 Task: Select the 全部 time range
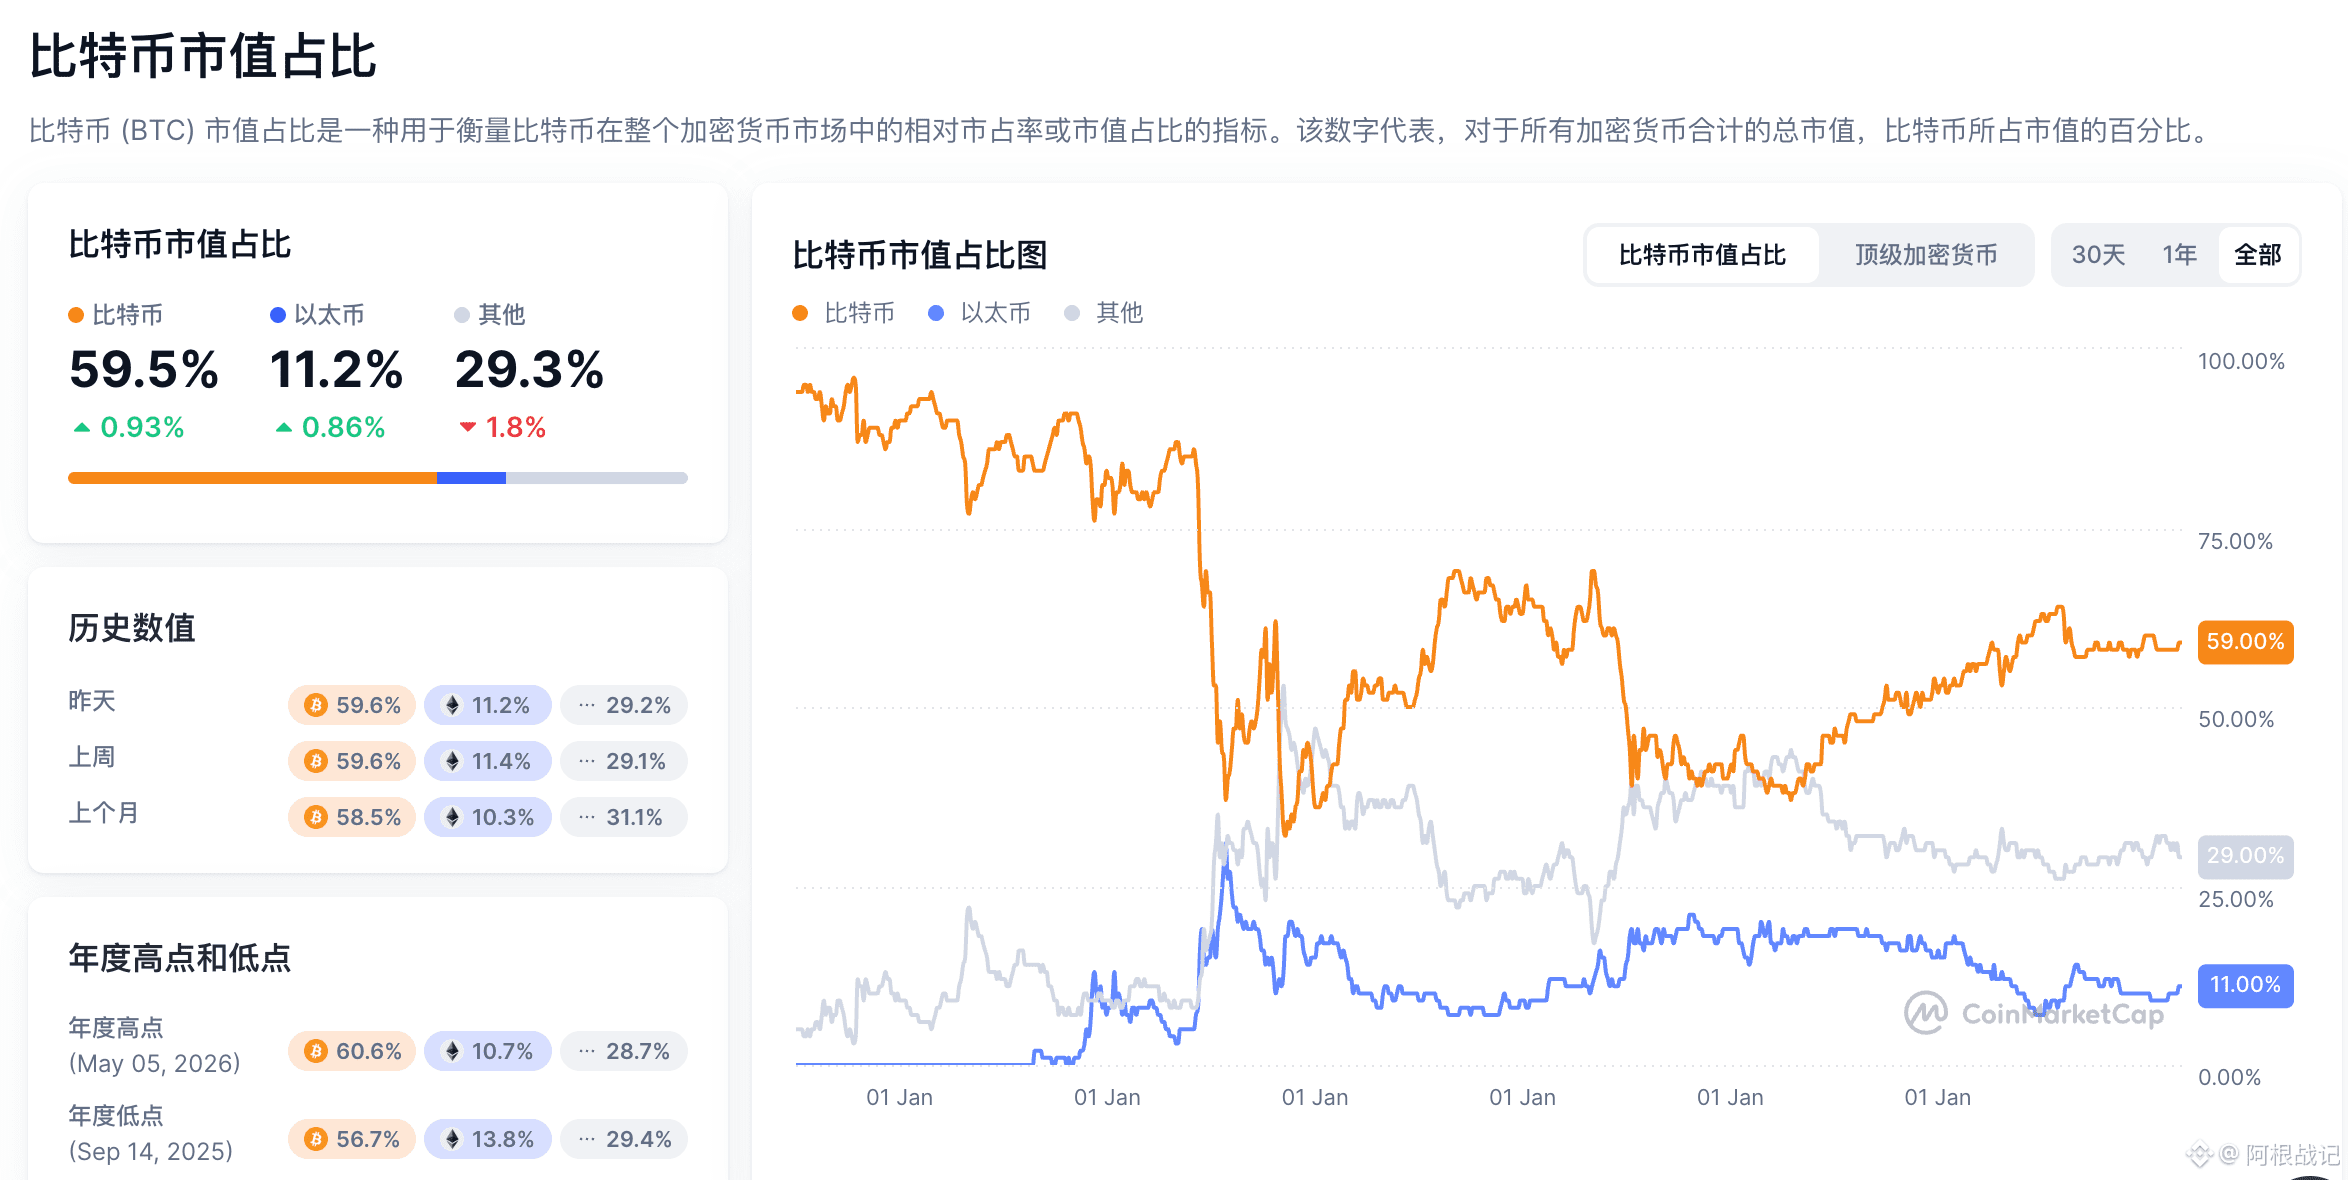point(2257,255)
